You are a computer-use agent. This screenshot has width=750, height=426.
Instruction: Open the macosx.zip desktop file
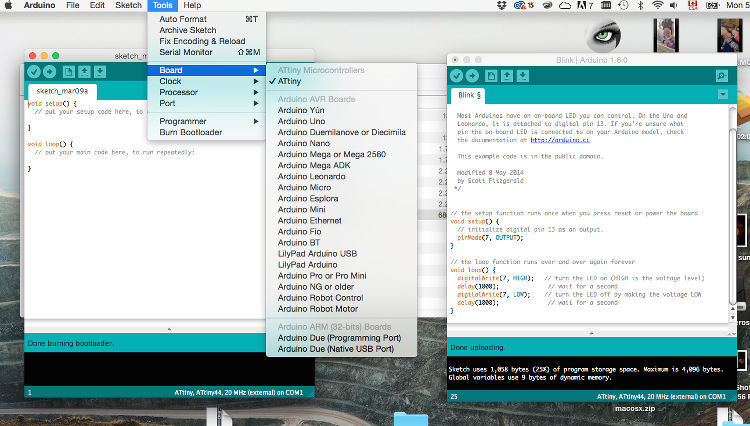pyautogui.click(x=635, y=409)
